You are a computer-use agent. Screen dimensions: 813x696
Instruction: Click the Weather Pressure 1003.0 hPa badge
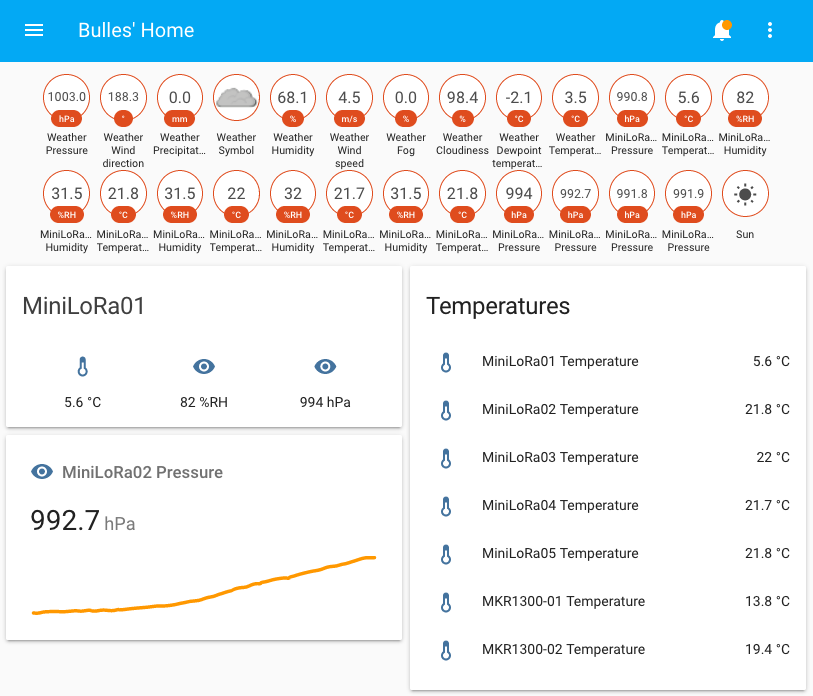click(66, 100)
